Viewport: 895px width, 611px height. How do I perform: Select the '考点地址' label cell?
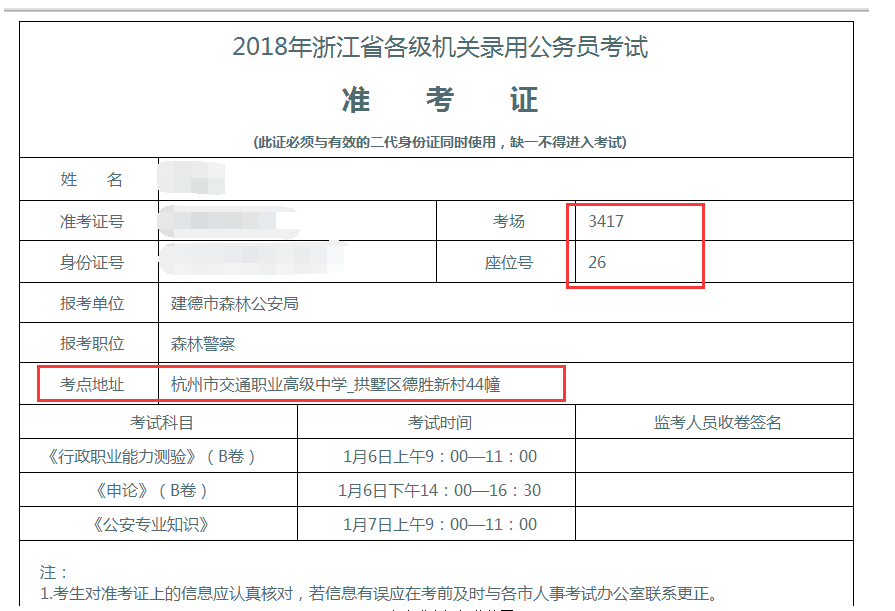pos(90,384)
